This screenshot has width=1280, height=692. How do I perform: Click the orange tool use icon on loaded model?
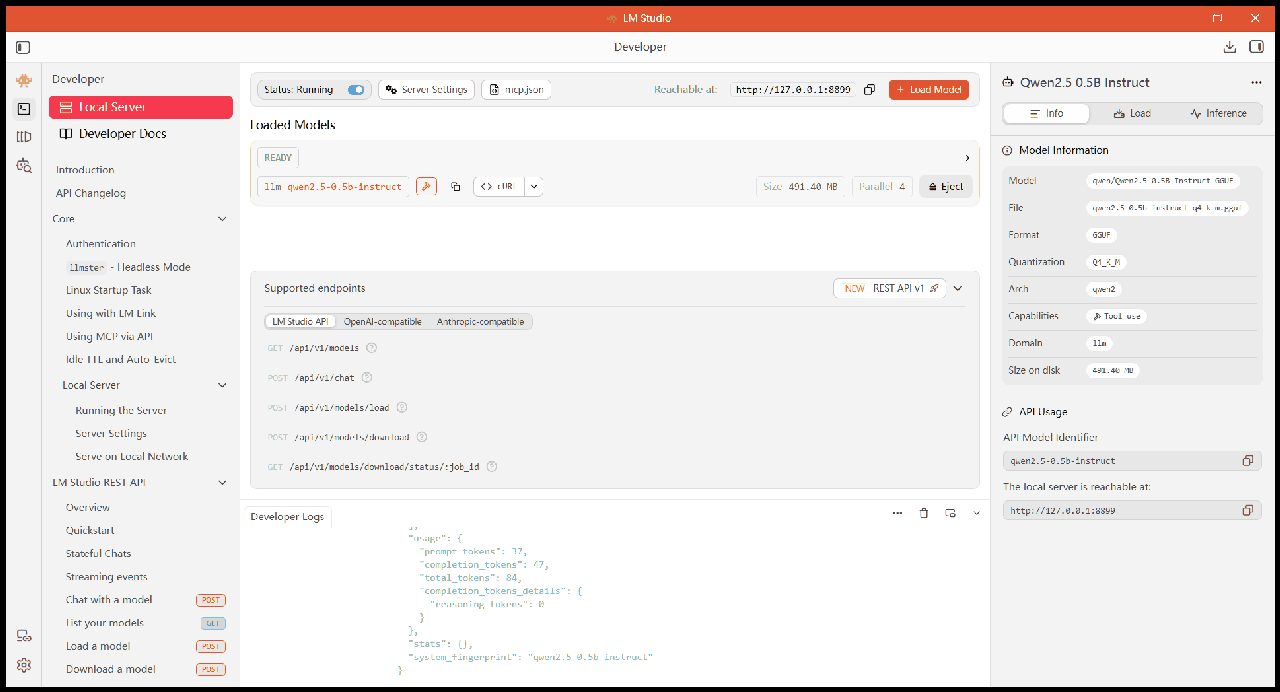point(426,186)
